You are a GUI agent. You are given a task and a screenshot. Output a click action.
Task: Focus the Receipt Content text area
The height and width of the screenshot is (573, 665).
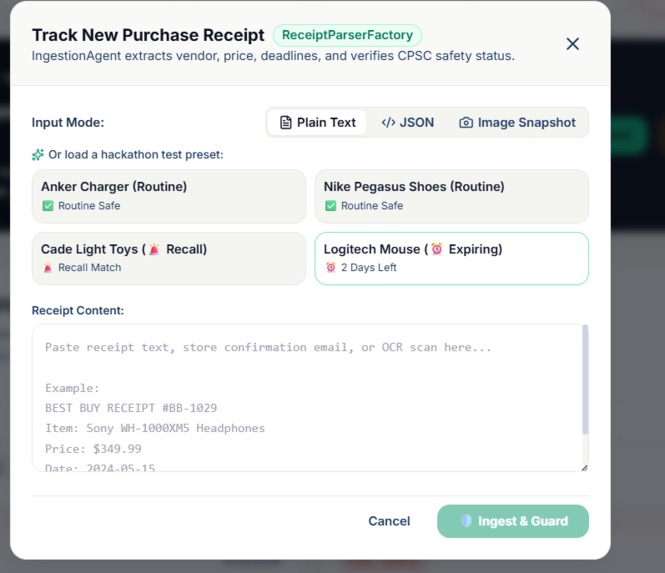coord(310,398)
